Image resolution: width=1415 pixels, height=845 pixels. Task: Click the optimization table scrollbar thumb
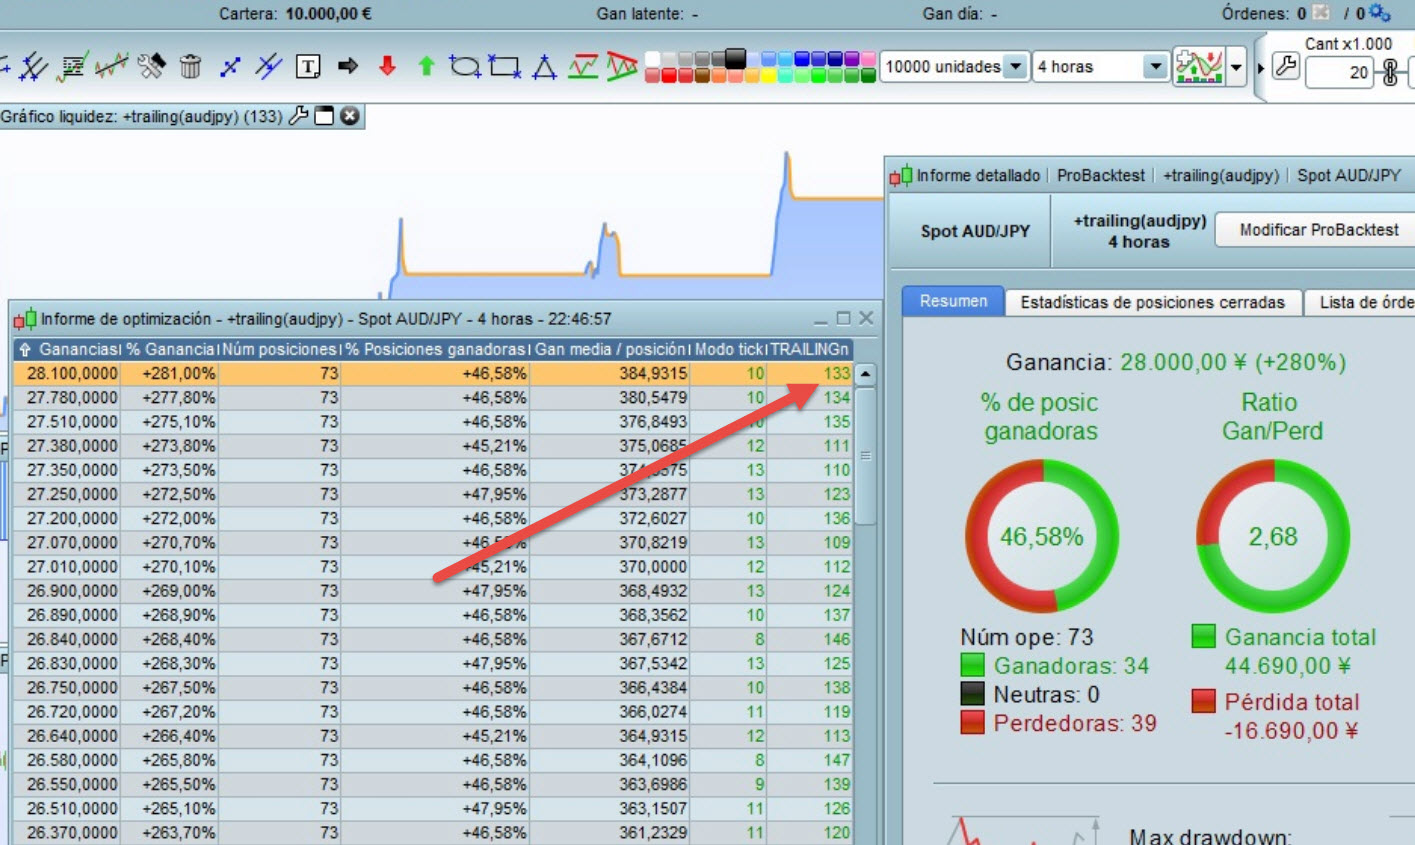coord(865,455)
